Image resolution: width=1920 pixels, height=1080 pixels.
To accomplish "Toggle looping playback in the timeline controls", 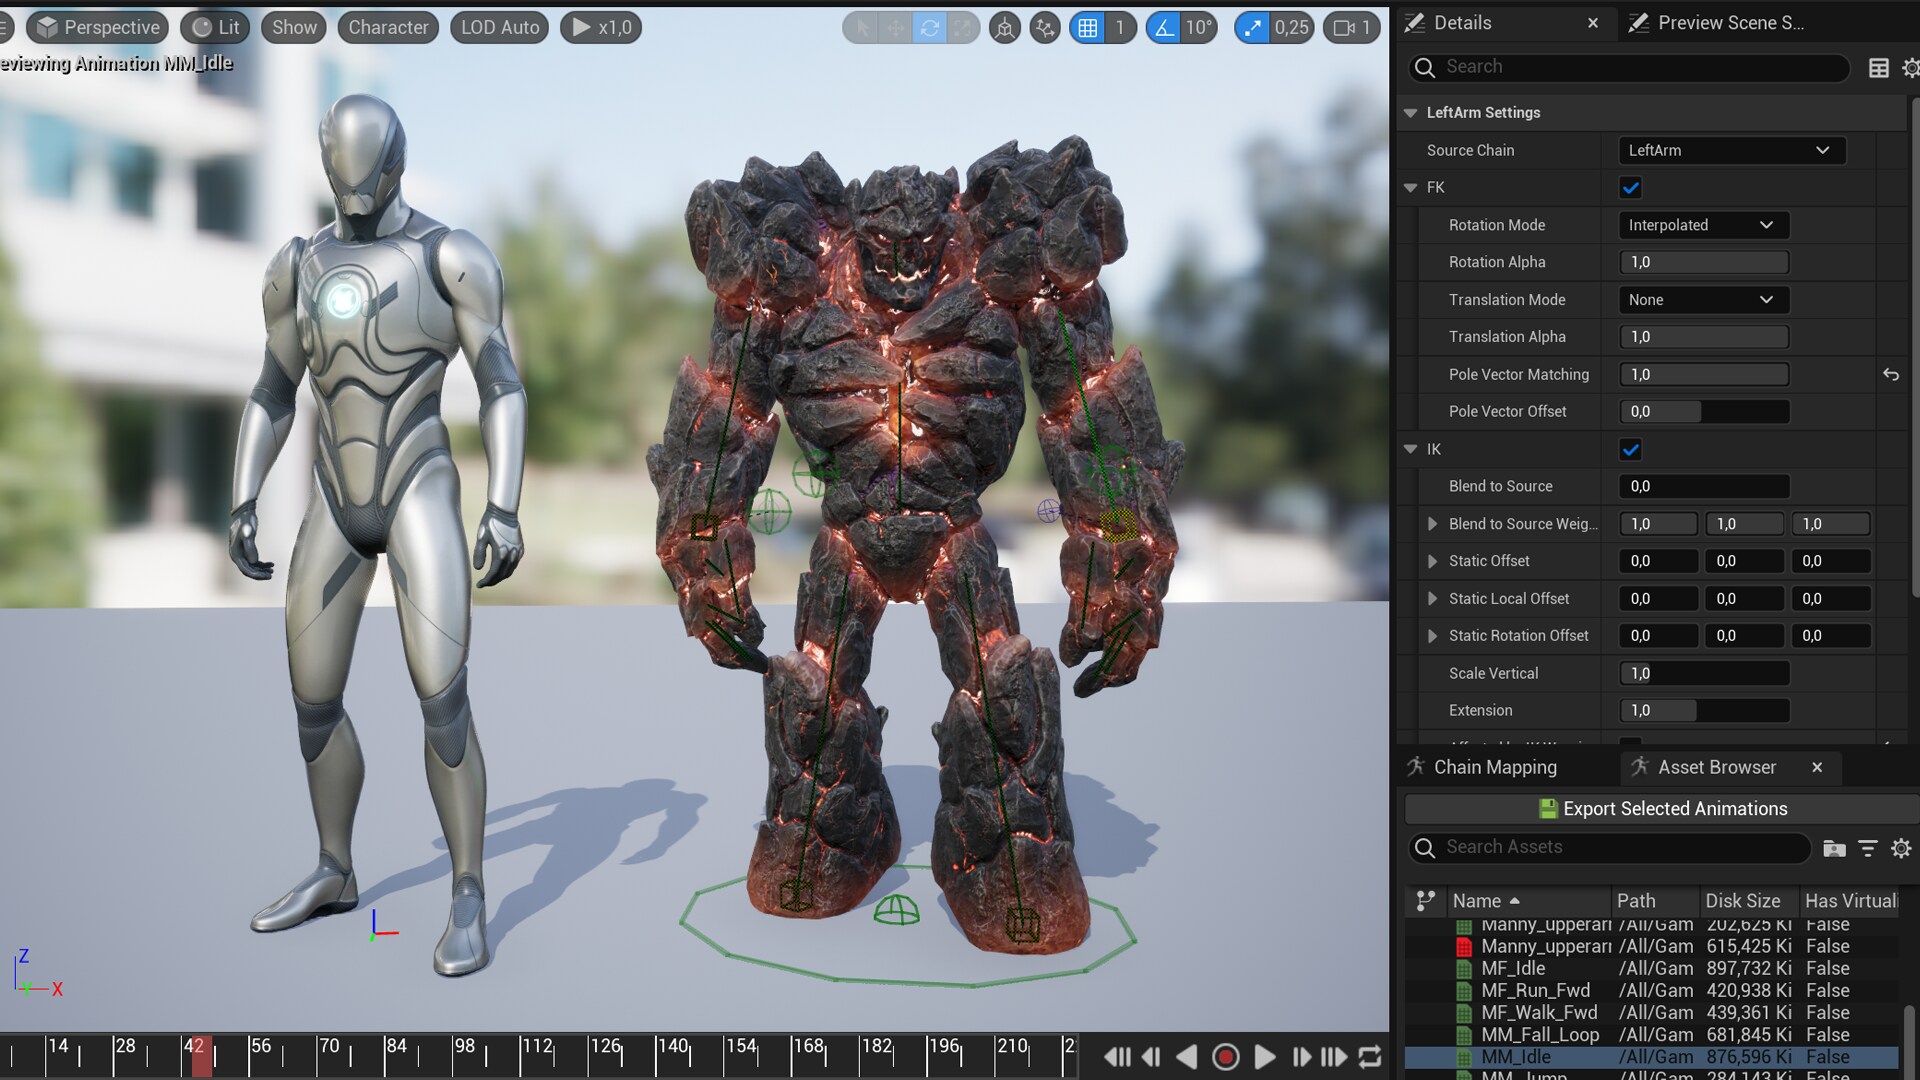I will click(1369, 1056).
